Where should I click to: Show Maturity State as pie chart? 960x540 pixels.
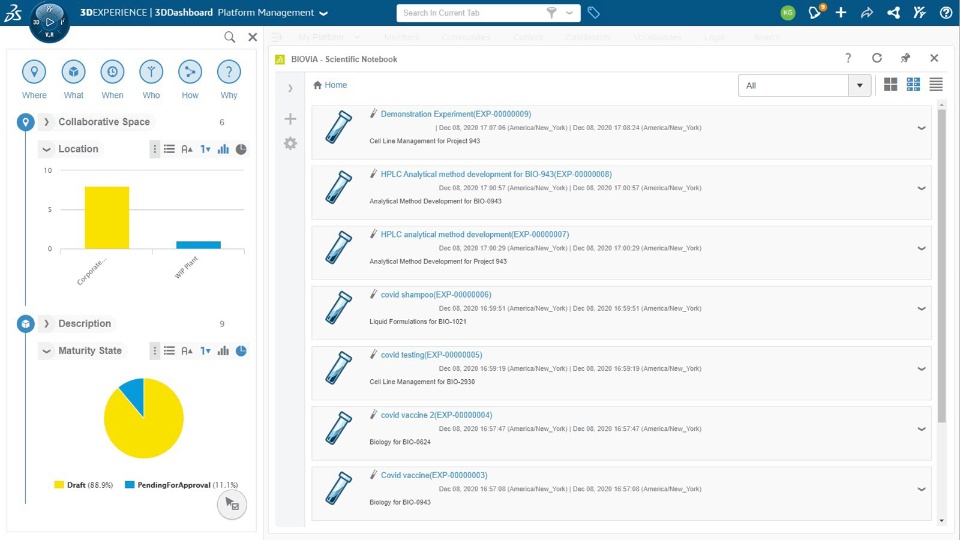tap(241, 351)
